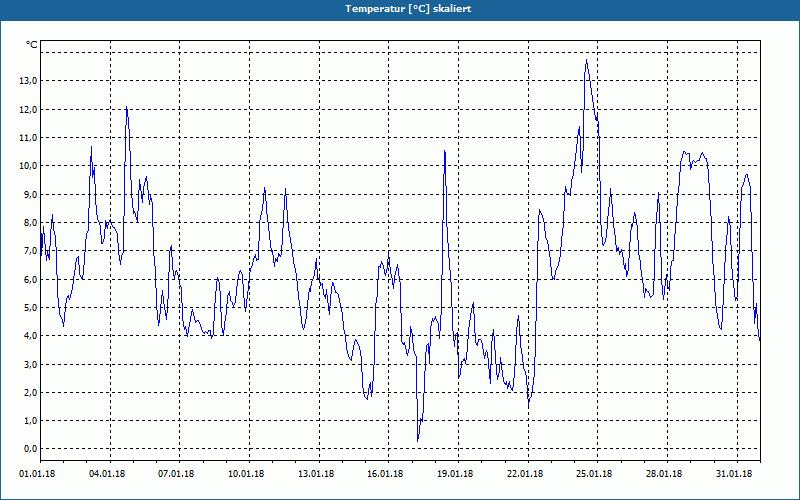This screenshot has height=500, width=800.
Task: Click the 5,0 y-axis label
Action: tap(30, 308)
